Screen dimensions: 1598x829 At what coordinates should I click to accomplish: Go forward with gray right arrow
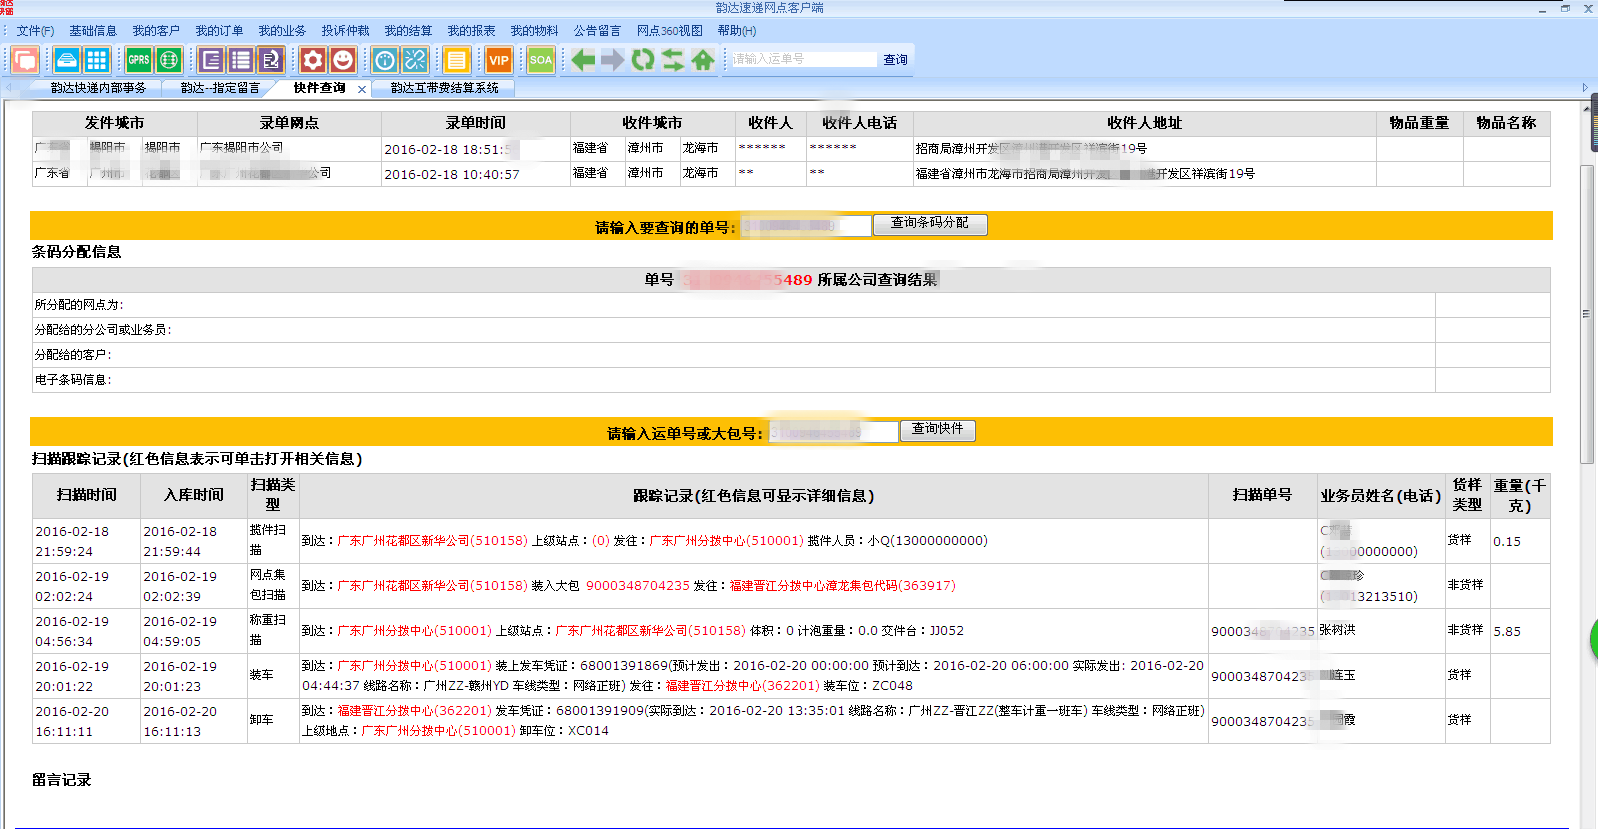[x=613, y=60]
